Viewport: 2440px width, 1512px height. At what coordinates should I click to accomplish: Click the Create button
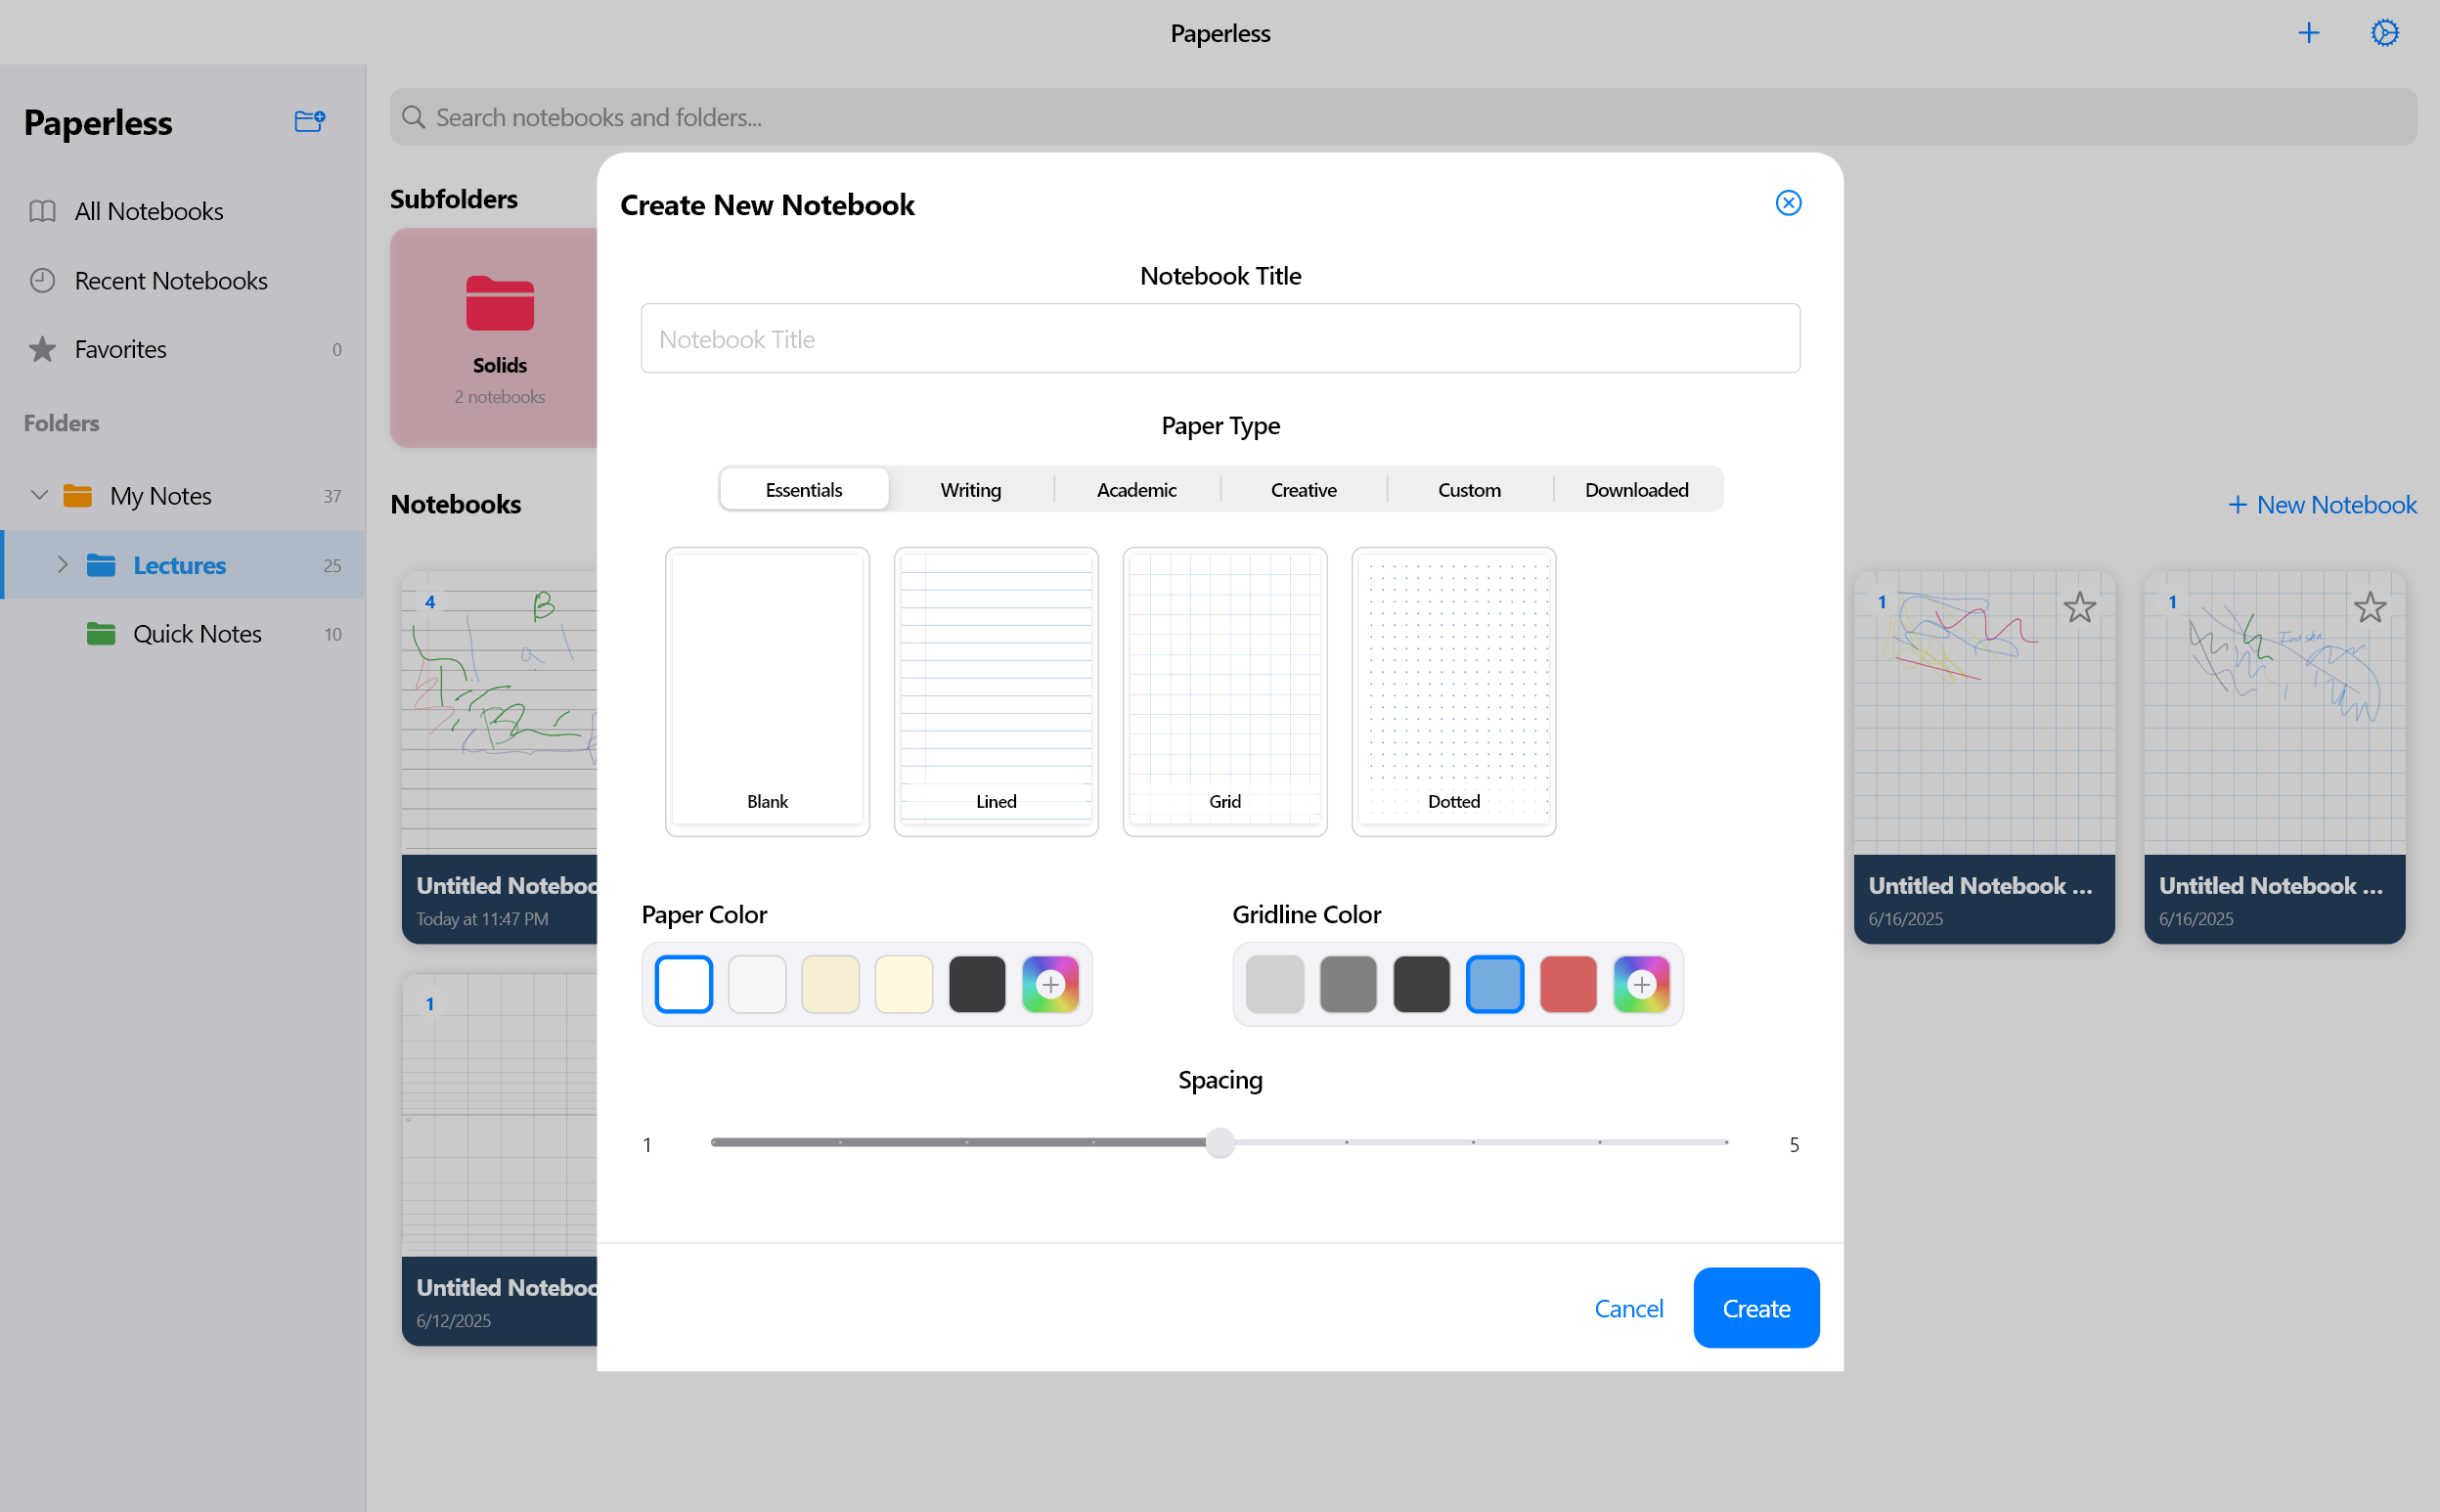[1756, 1308]
